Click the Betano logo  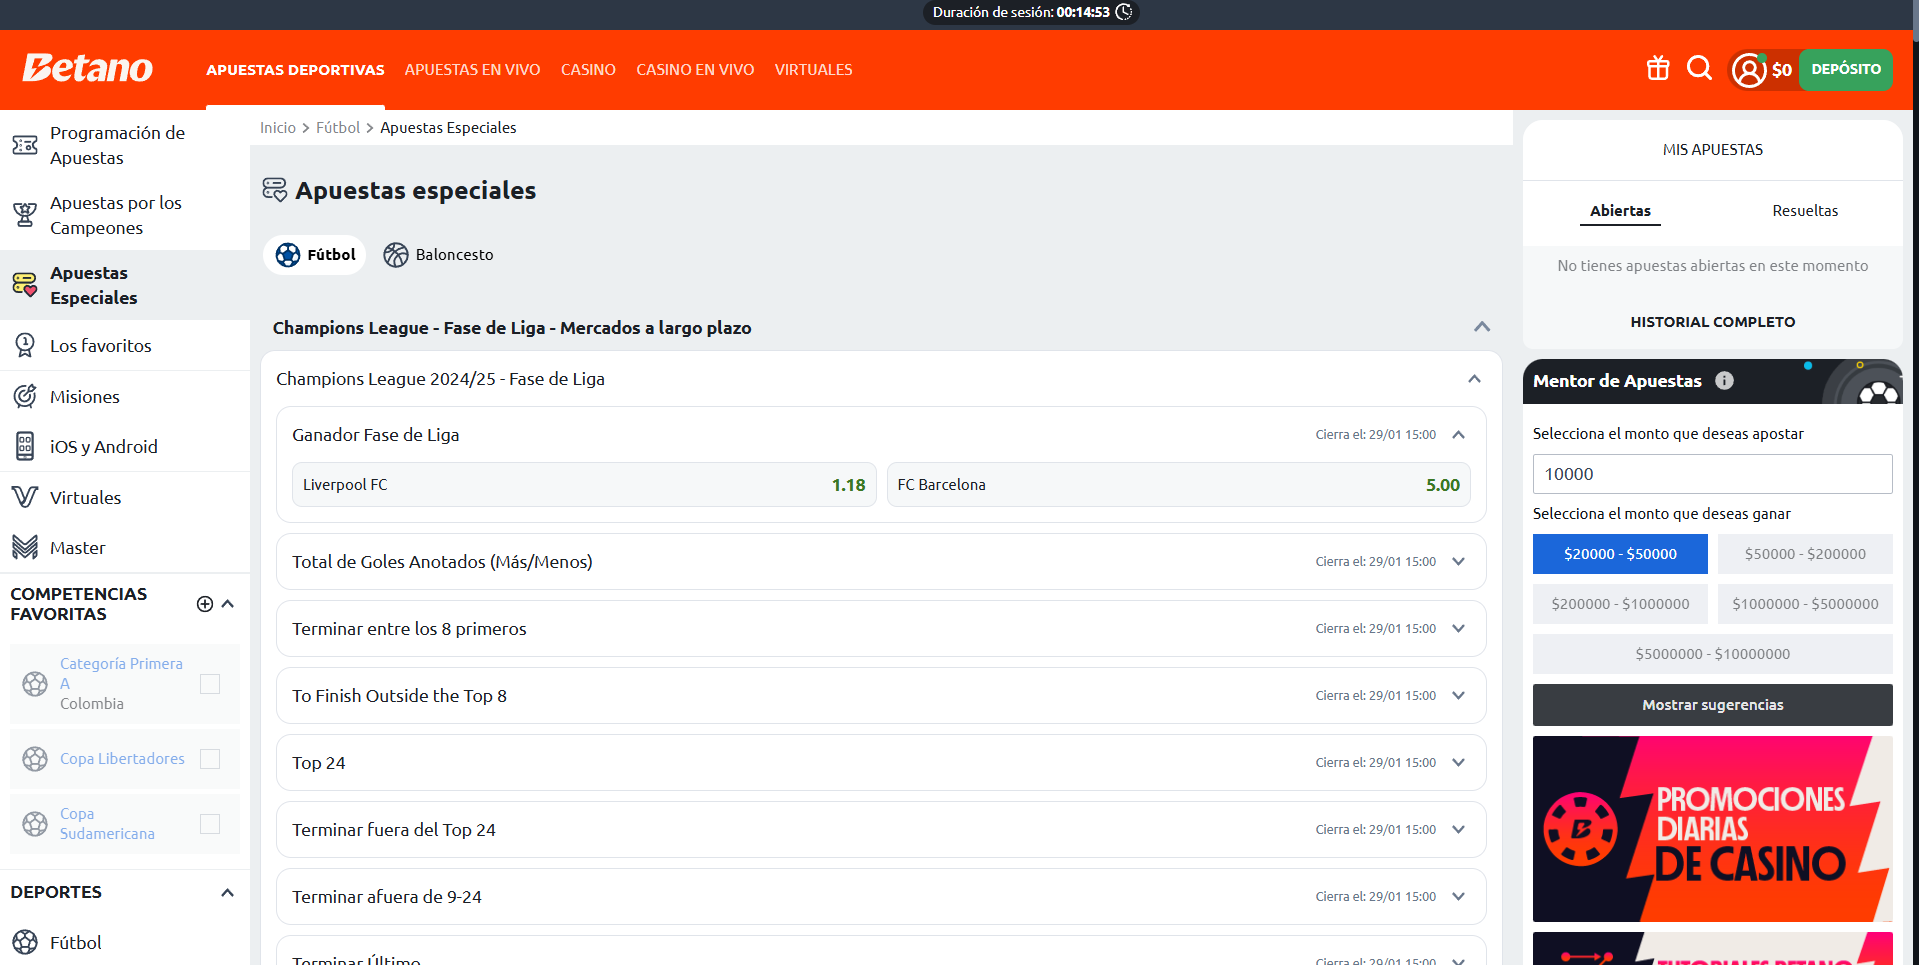88,68
